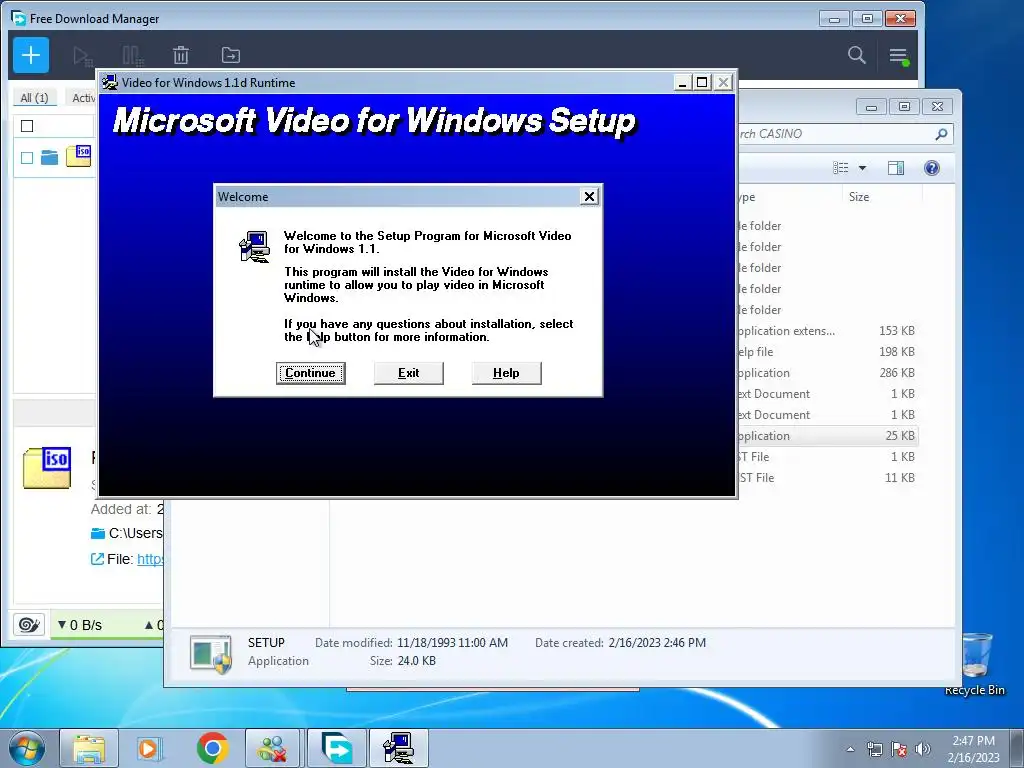Click the start downloads play icon

coord(82,56)
